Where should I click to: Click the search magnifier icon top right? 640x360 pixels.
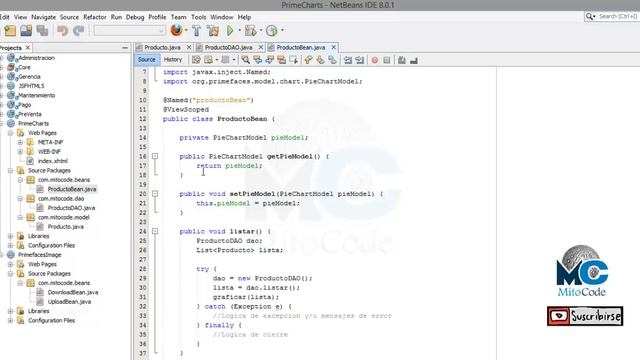(589, 16)
